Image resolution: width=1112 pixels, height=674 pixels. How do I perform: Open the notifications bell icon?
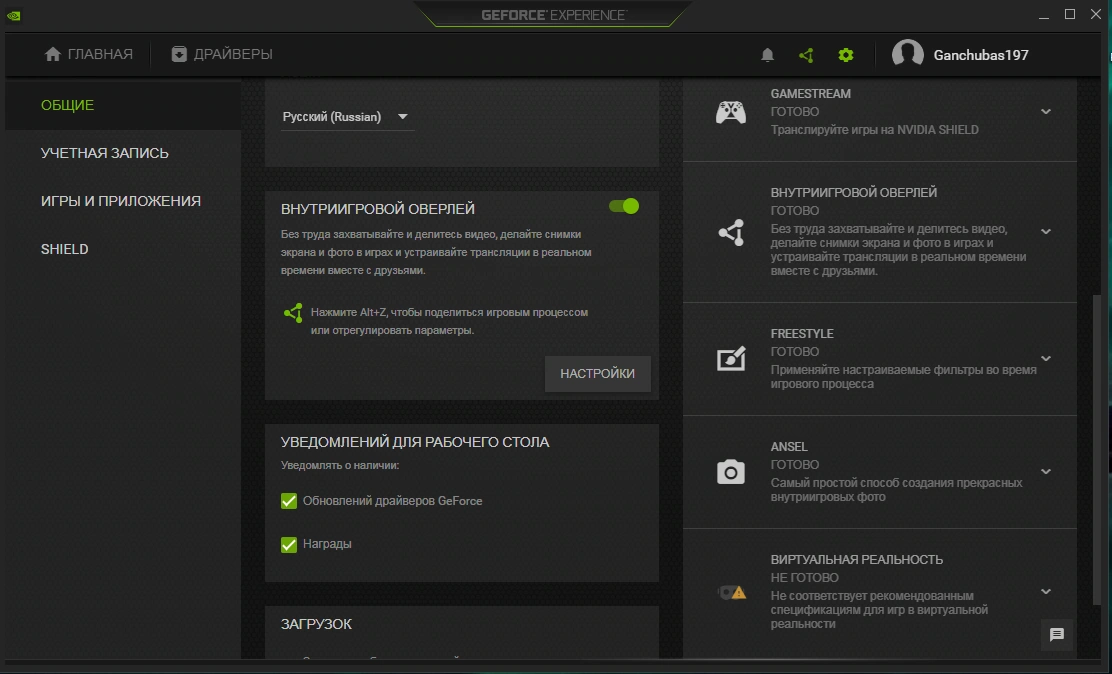[767, 55]
